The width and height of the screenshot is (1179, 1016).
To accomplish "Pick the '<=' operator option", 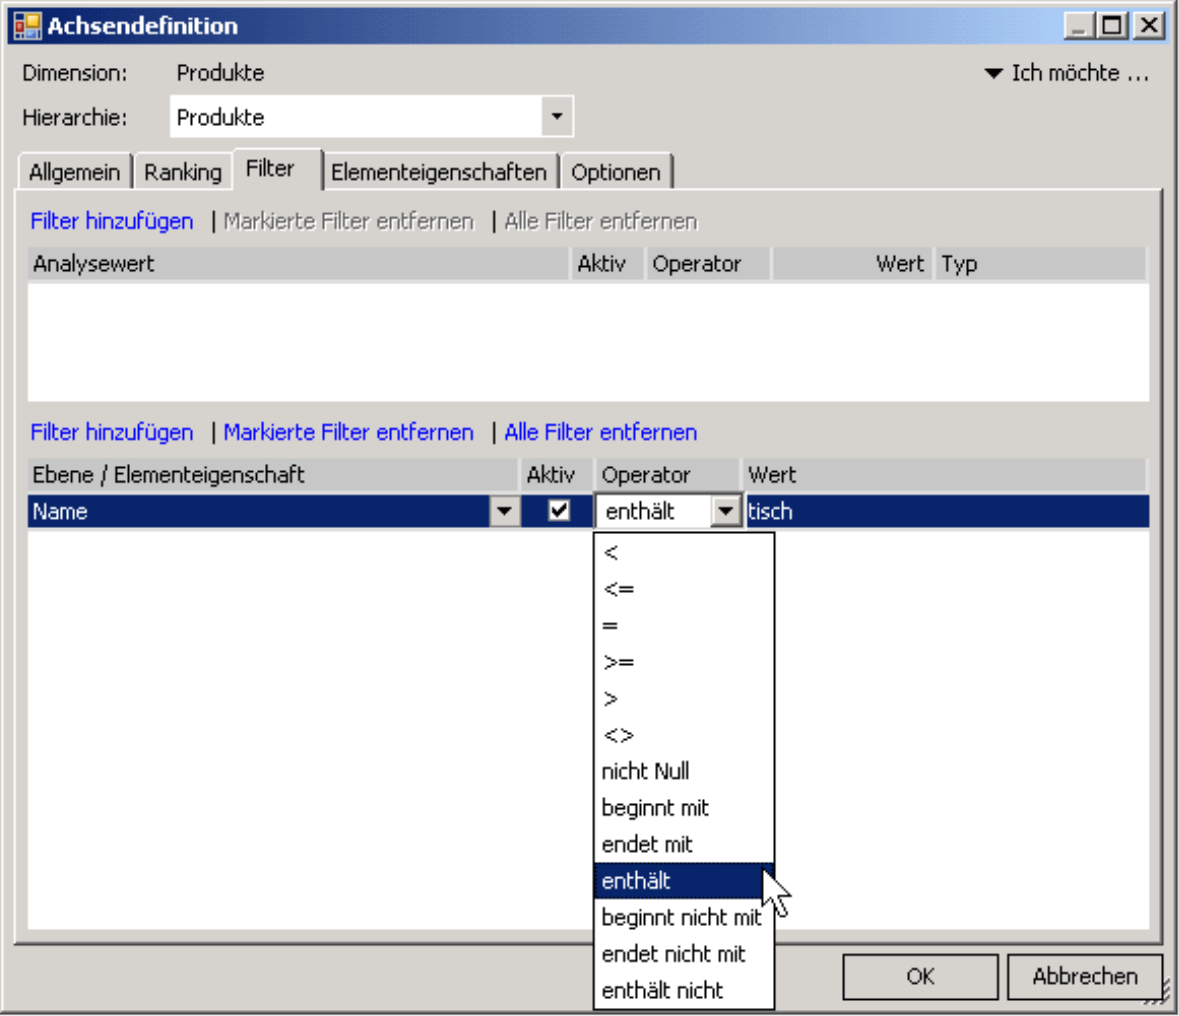I will [619, 589].
